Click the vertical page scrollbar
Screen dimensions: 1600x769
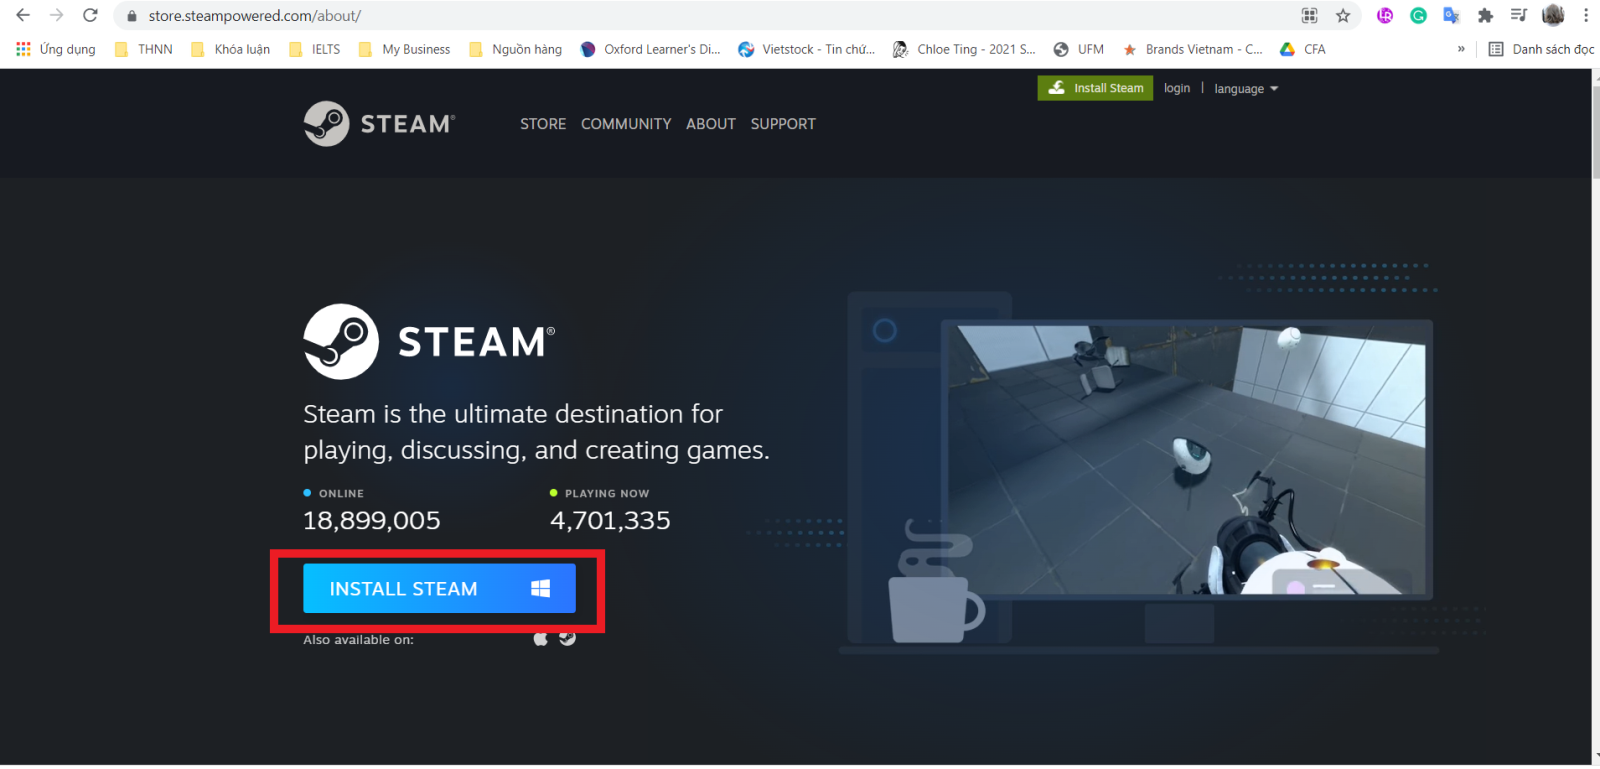(1595, 130)
